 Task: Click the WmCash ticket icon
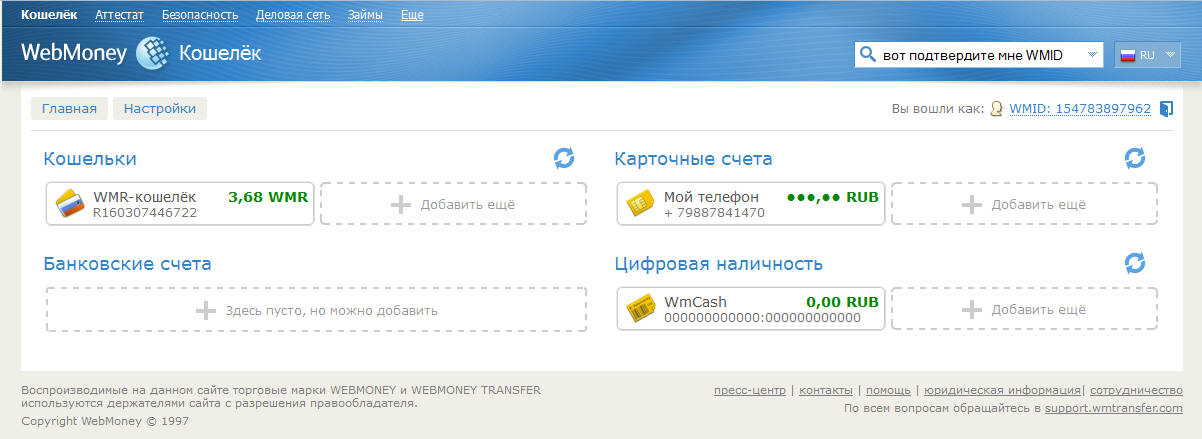tap(640, 309)
